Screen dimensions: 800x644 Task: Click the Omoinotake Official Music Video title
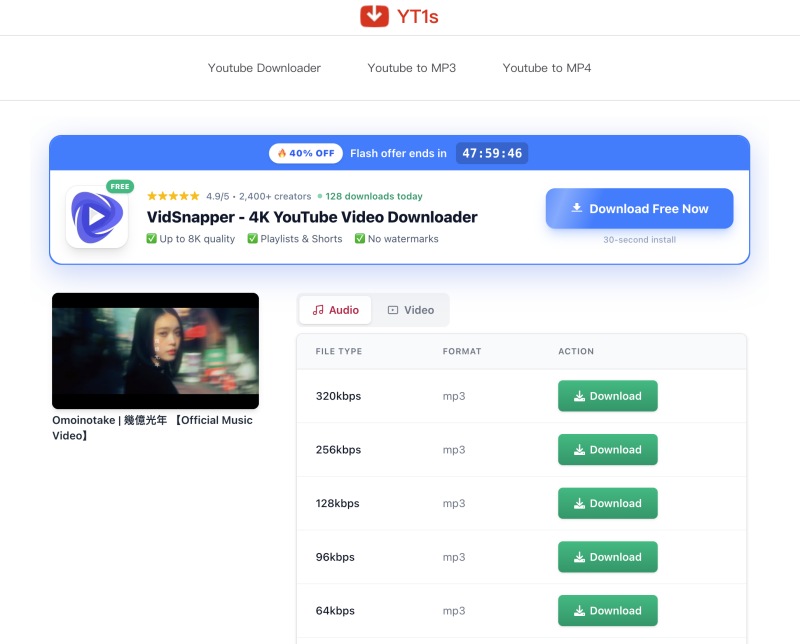pos(153,428)
